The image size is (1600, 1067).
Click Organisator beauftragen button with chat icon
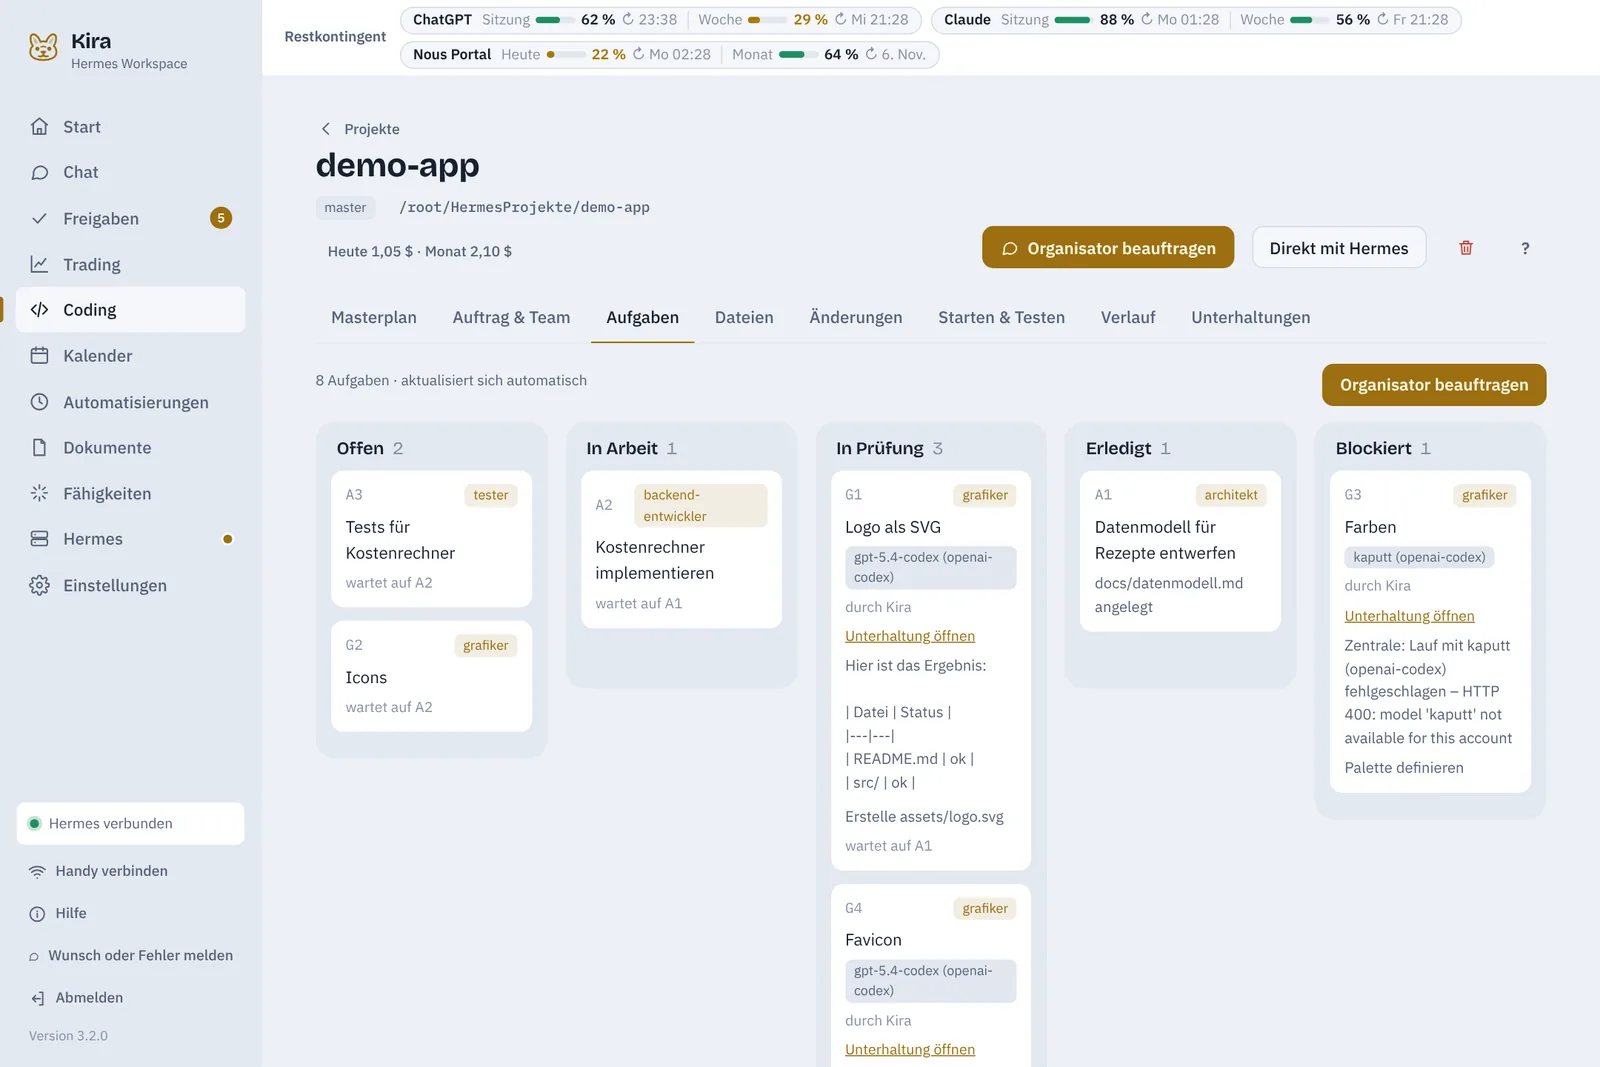(x=1108, y=248)
